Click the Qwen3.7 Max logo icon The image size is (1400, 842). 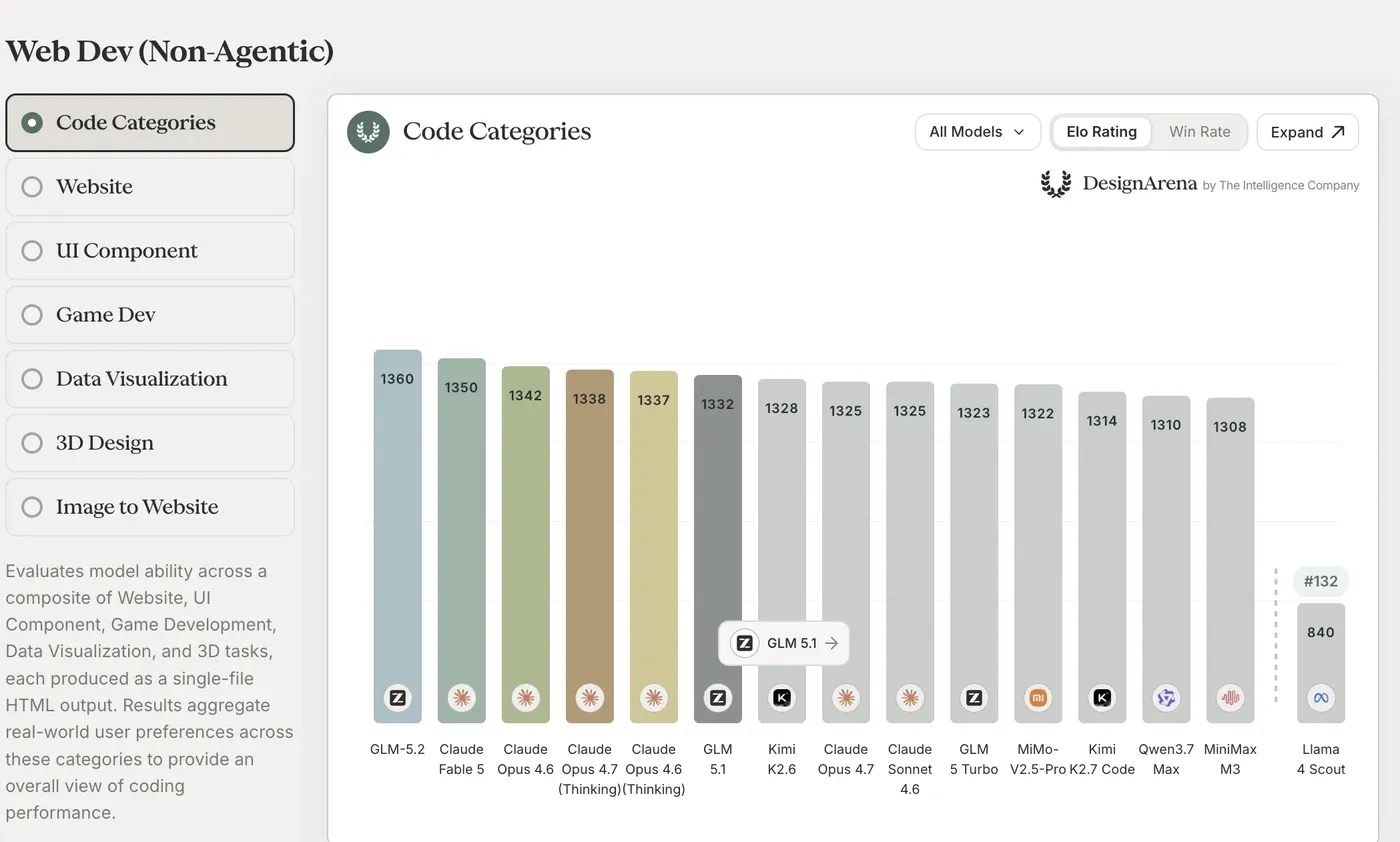pos(1166,698)
